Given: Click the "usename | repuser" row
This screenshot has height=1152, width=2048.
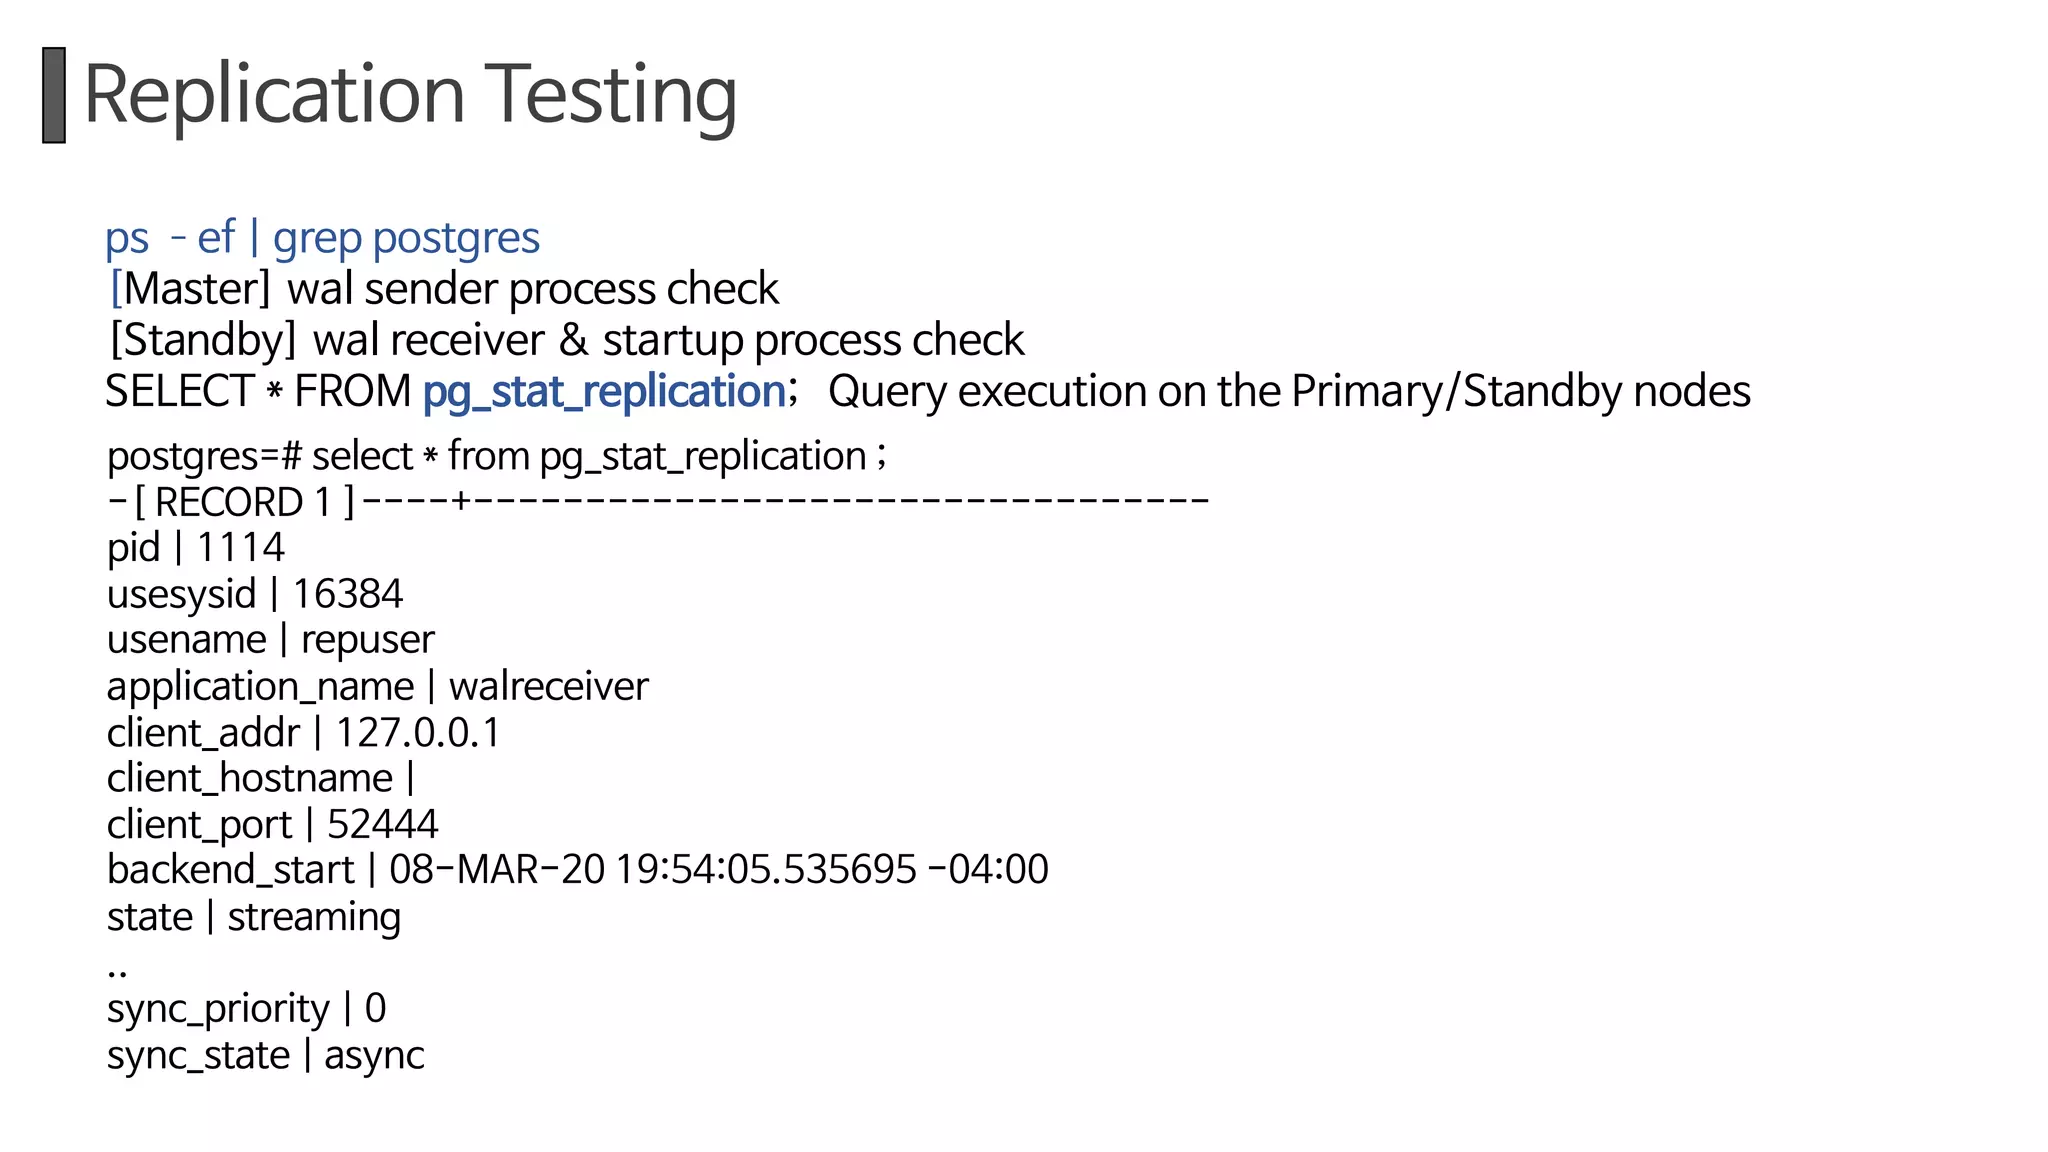Looking at the screenshot, I should (x=270, y=640).
